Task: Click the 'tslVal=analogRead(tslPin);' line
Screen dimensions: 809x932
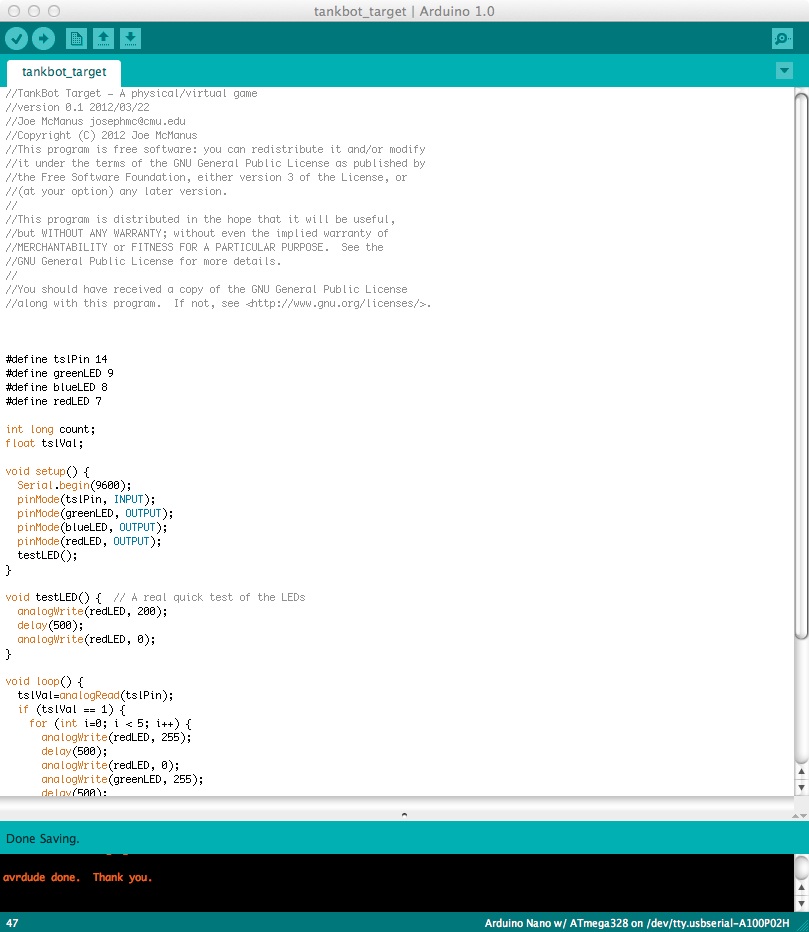Action: pos(95,695)
